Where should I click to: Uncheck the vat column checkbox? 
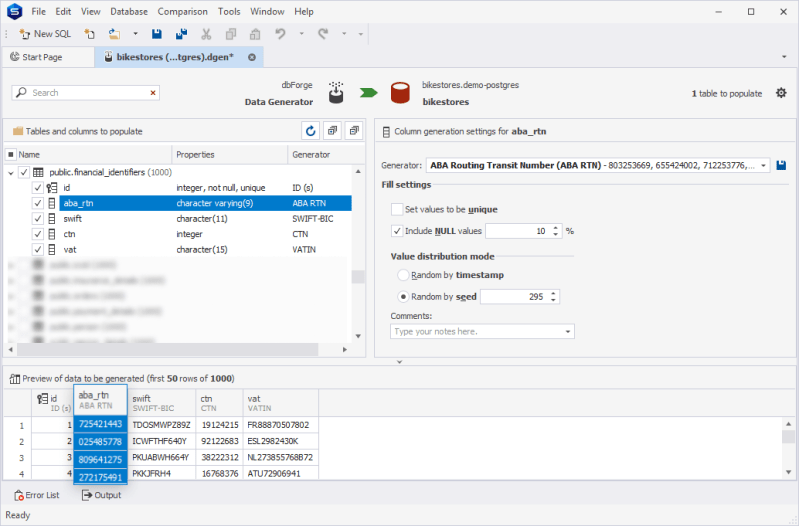point(38,250)
